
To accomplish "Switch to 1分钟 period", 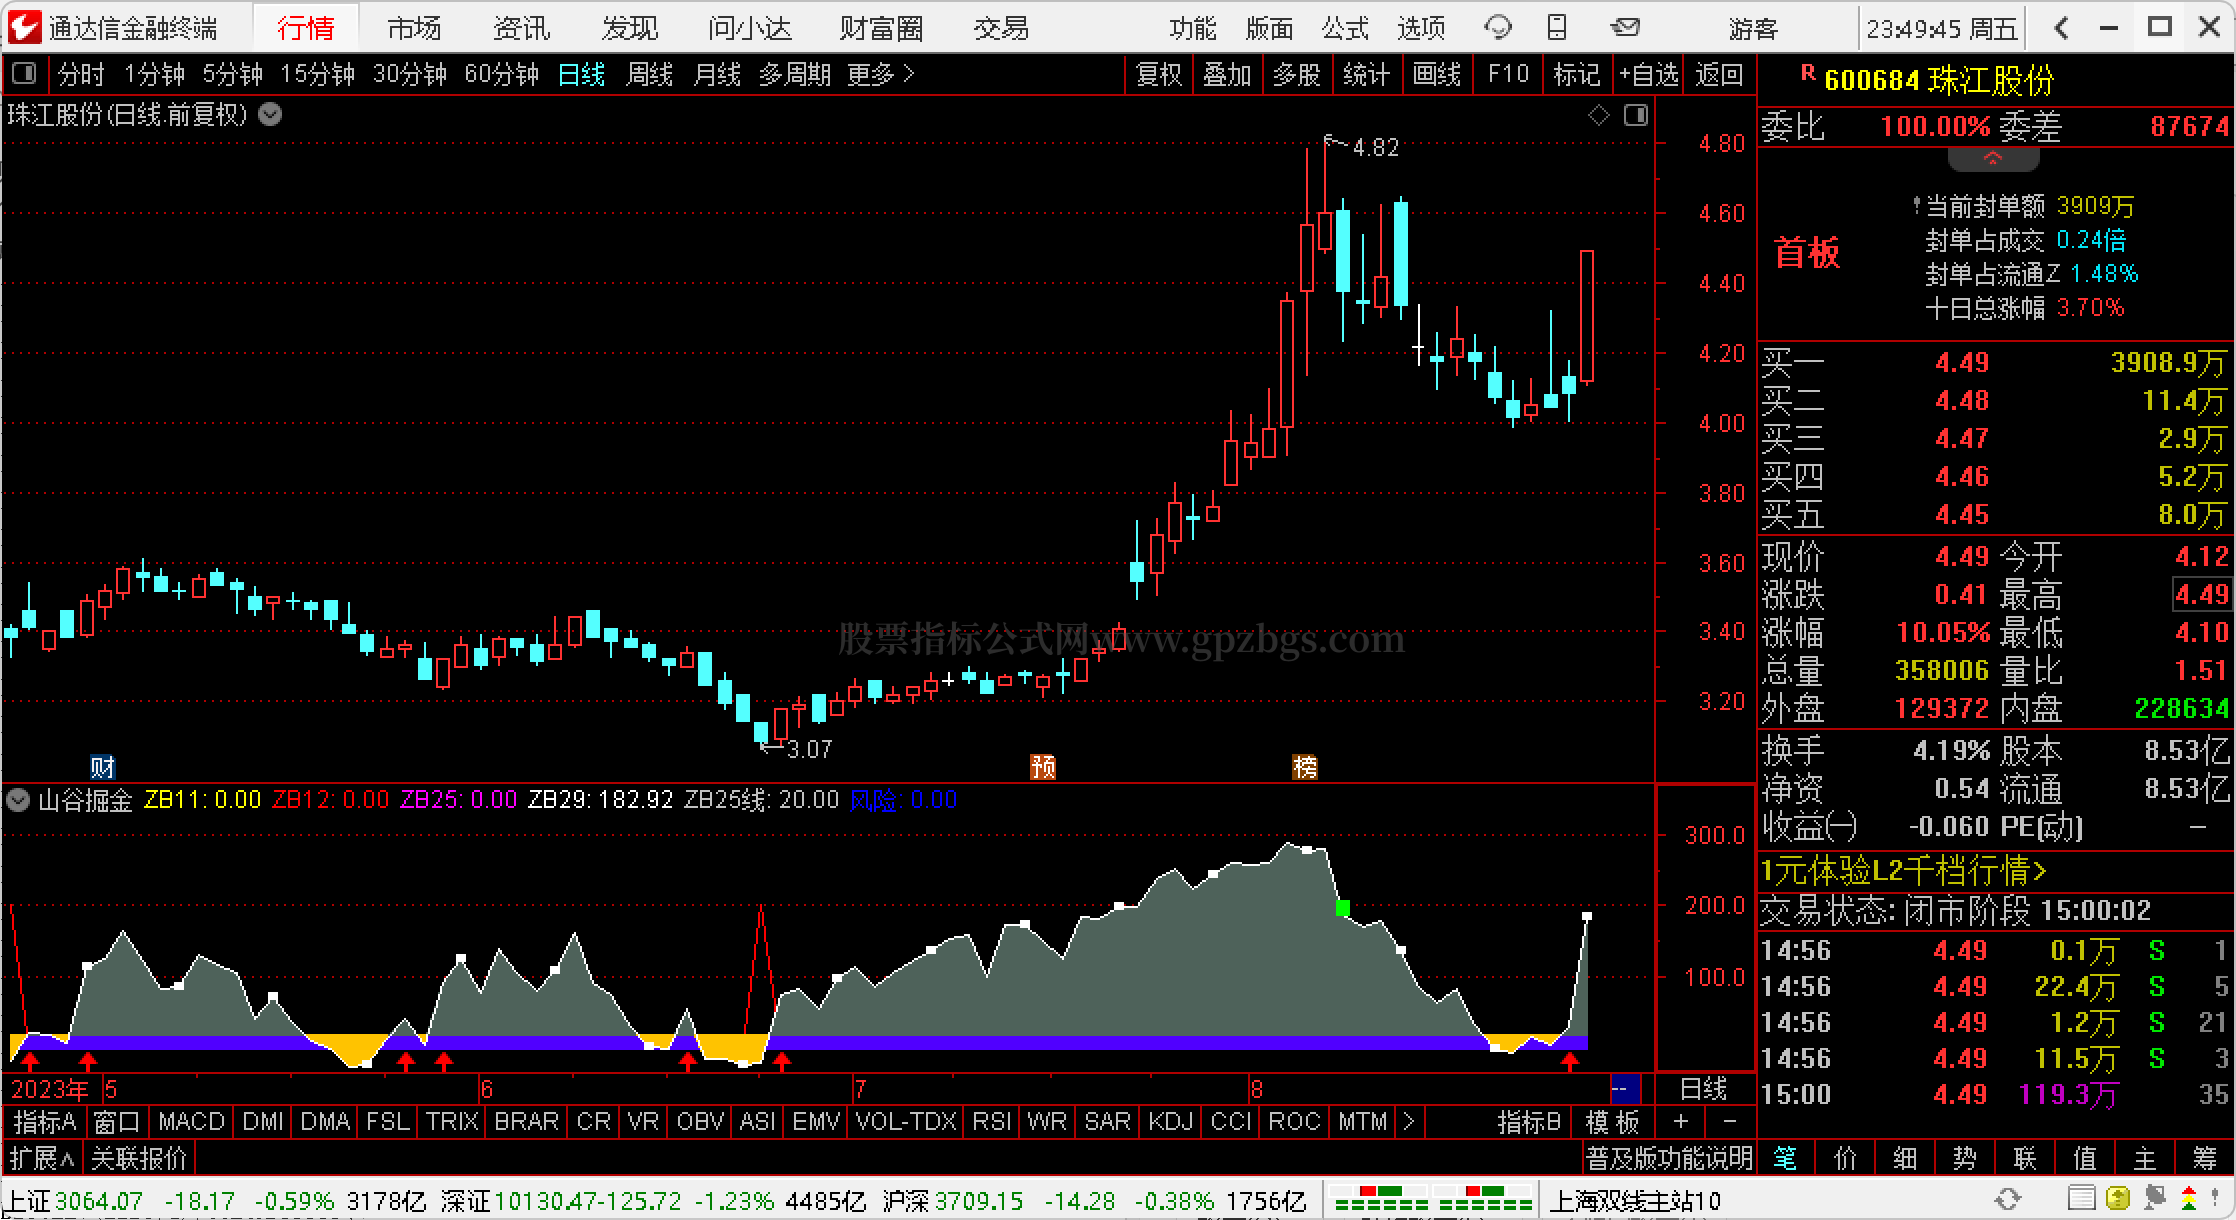I will (x=154, y=74).
